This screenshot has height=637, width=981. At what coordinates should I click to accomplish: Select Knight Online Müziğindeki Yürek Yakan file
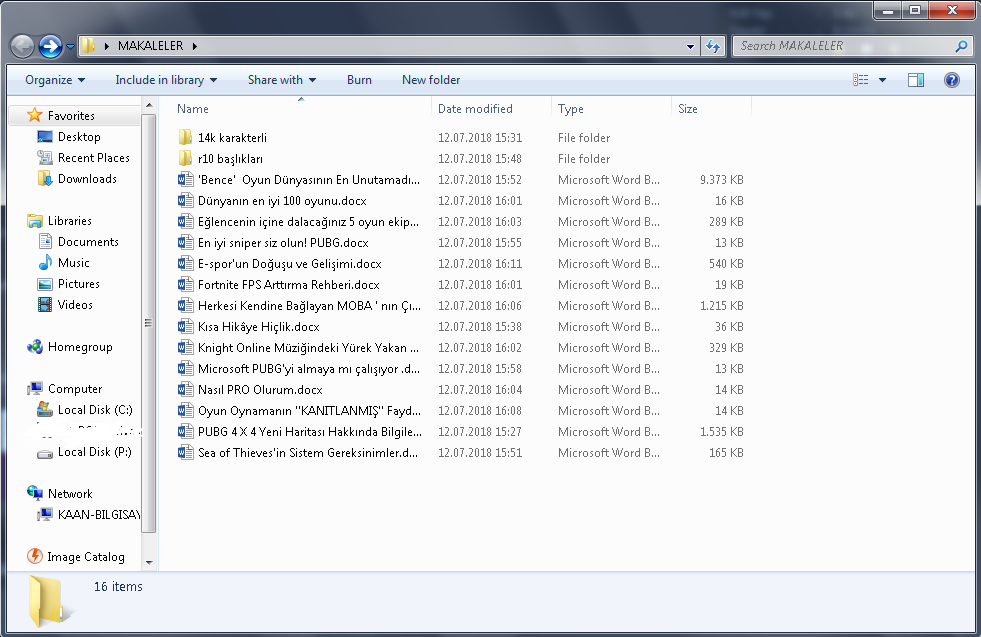point(308,348)
